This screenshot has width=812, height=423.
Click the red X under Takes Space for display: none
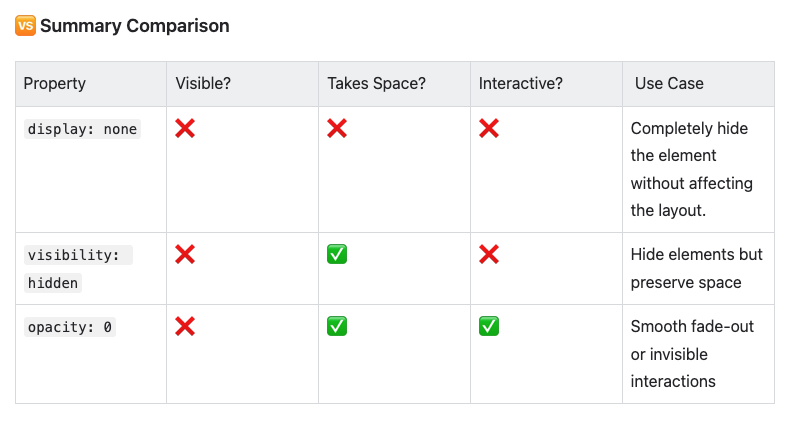tap(337, 128)
